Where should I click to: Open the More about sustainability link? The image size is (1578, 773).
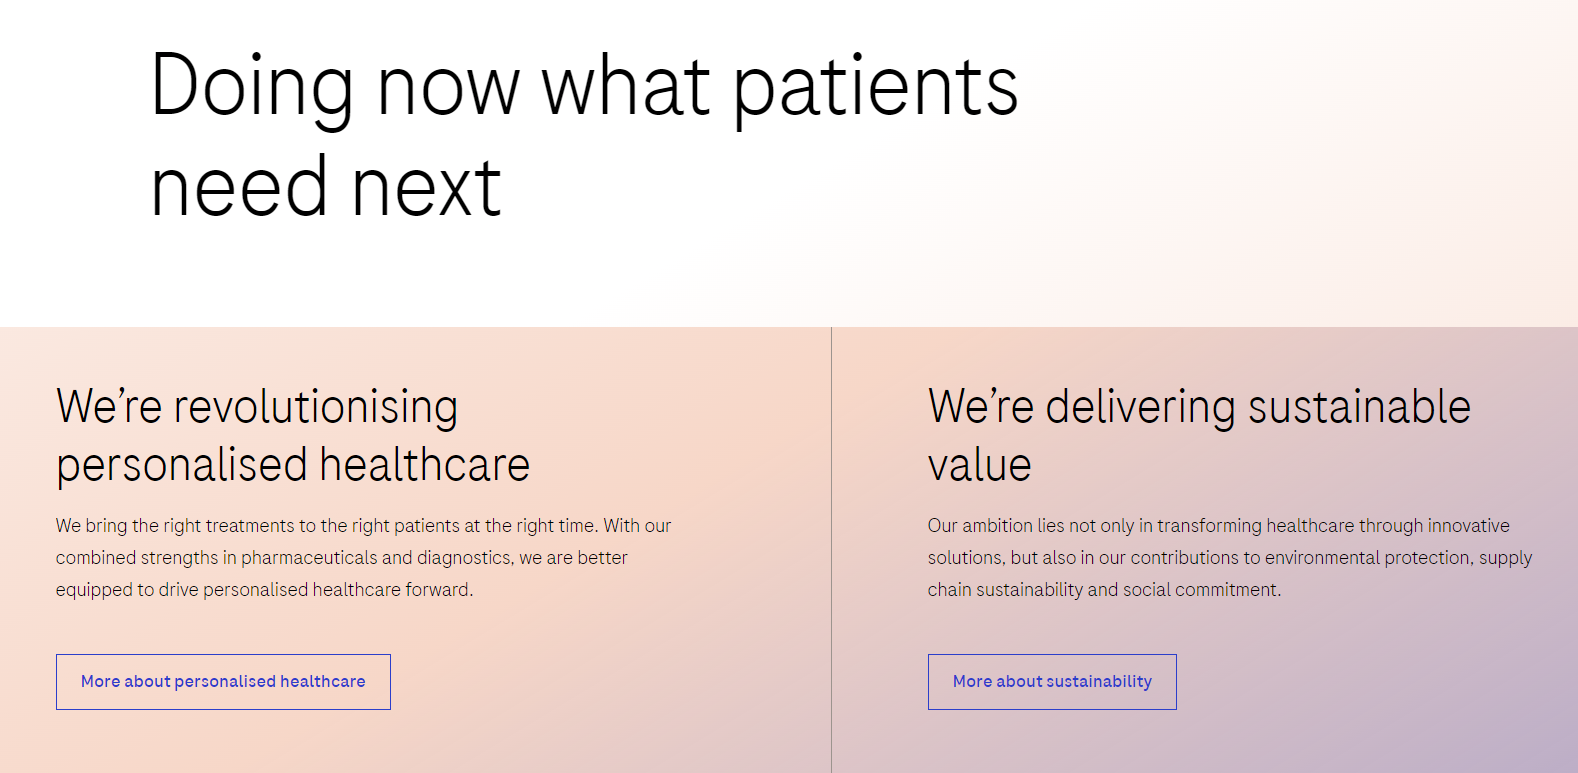click(x=1052, y=682)
